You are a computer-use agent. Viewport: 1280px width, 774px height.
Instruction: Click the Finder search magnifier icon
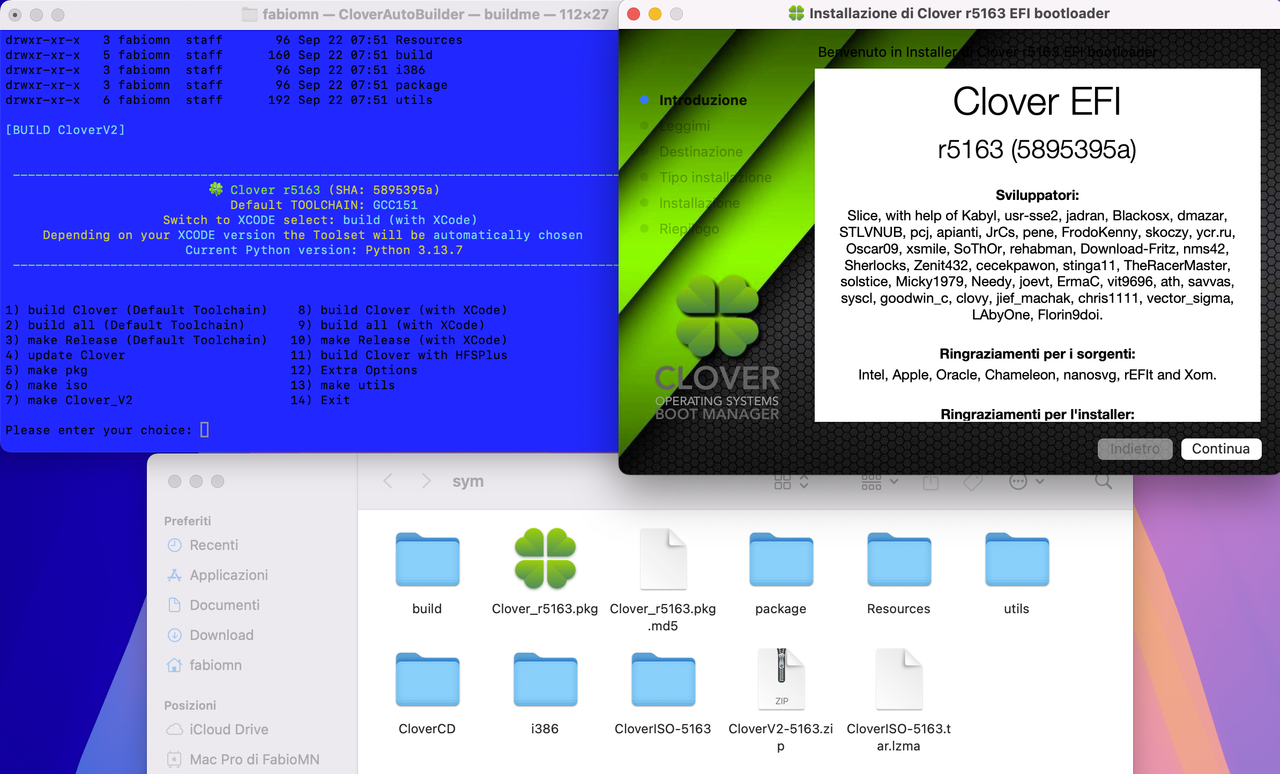pos(1103,481)
